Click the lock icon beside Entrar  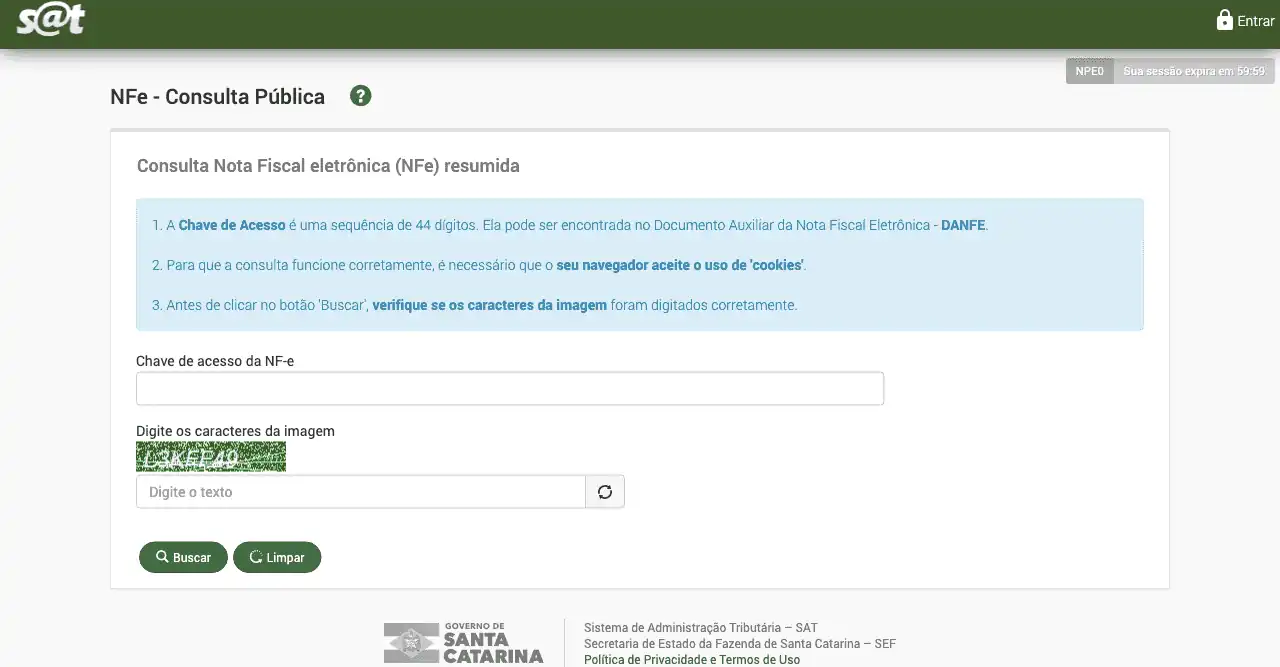tap(1224, 20)
